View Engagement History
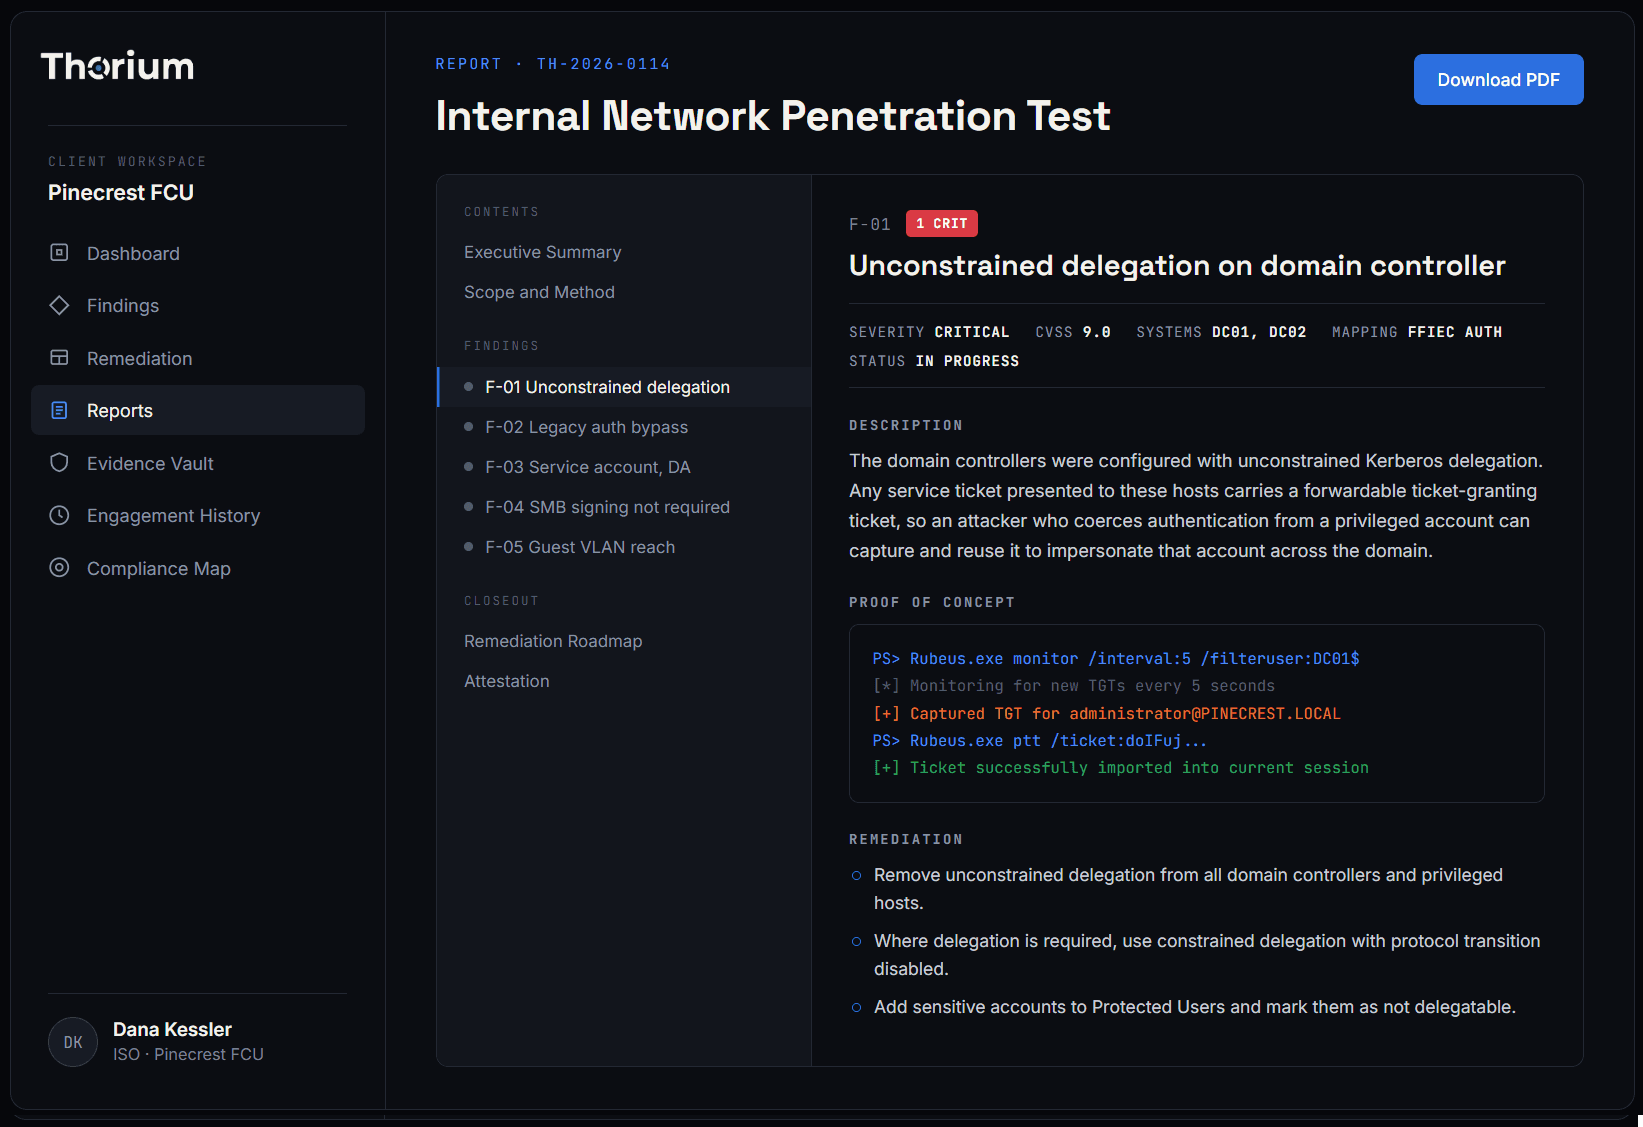 point(198,515)
